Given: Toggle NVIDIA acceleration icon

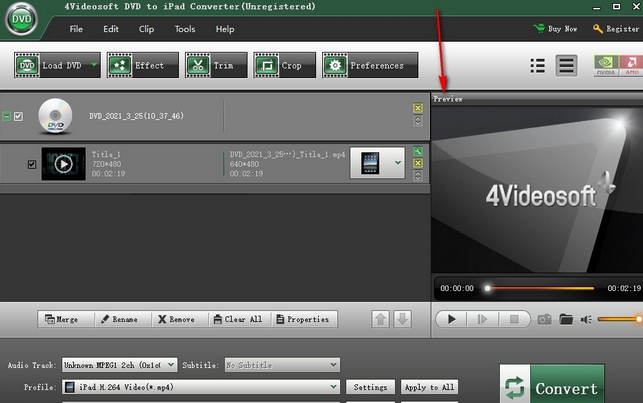Looking at the screenshot, I should 606,66.
